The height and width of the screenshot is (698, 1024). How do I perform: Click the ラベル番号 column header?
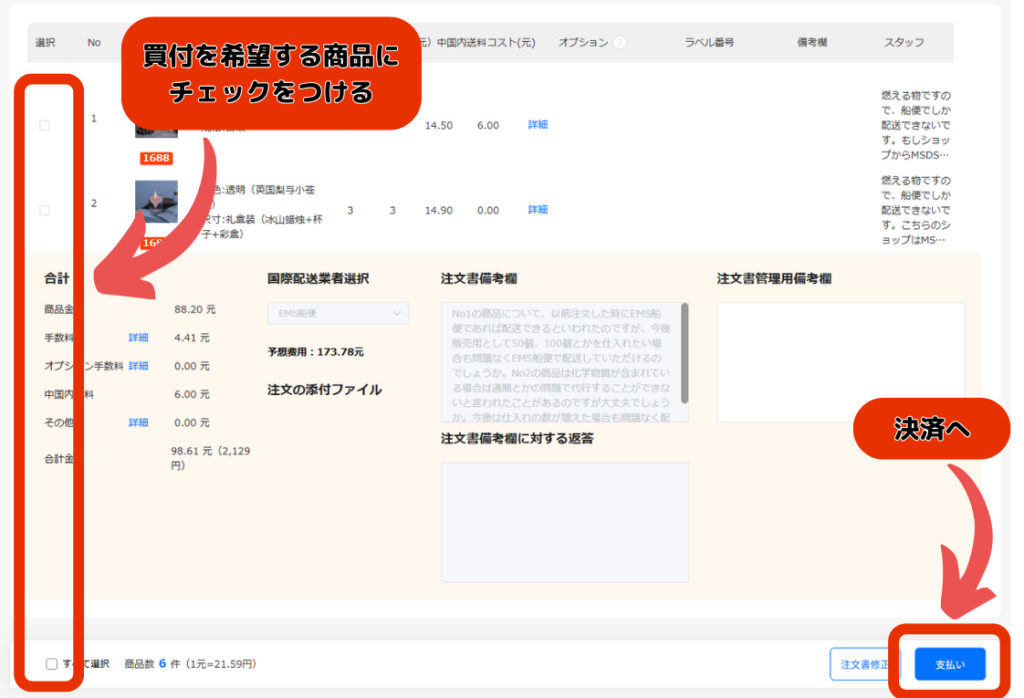coord(709,43)
